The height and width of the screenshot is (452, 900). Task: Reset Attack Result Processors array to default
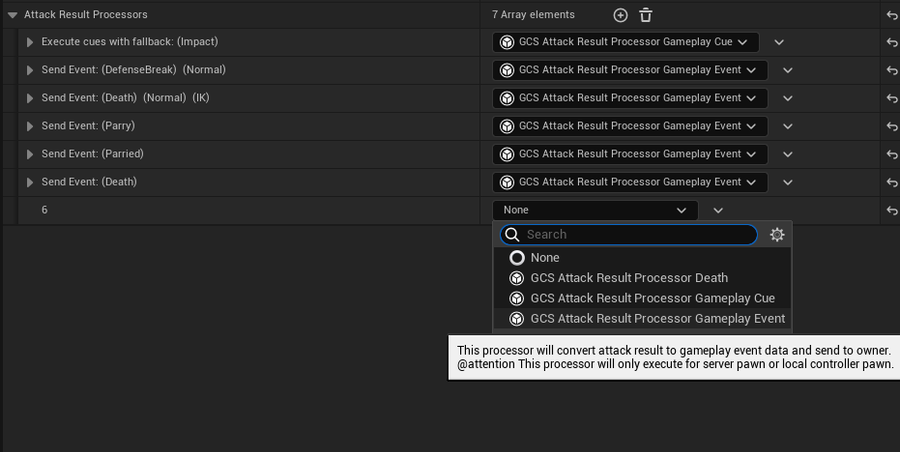pyautogui.click(x=891, y=16)
